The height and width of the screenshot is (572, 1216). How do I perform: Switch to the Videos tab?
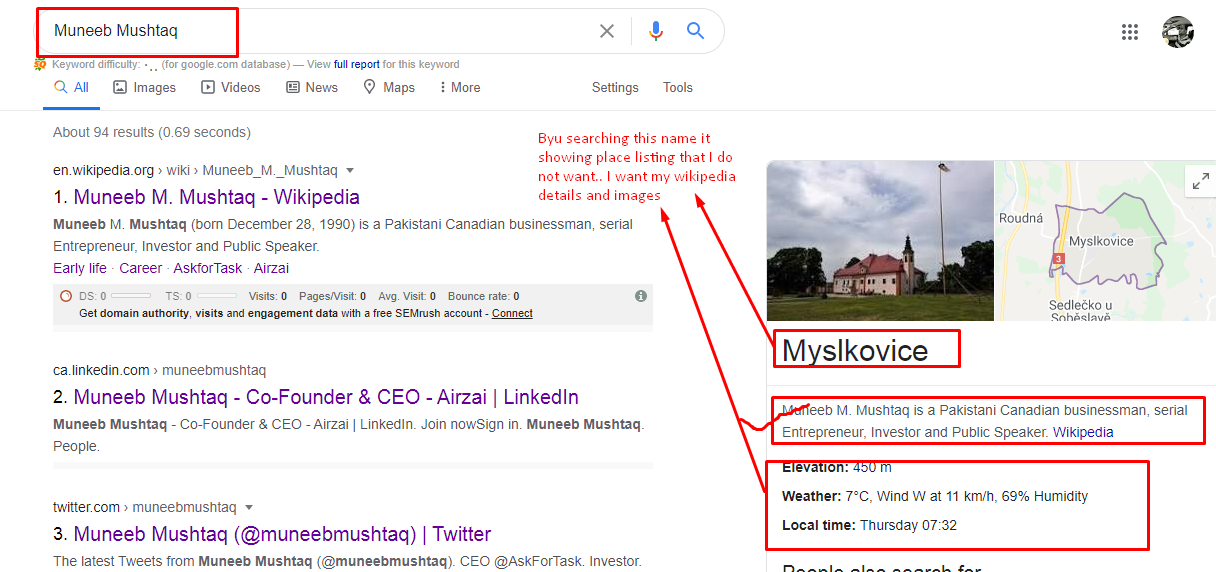pos(231,87)
